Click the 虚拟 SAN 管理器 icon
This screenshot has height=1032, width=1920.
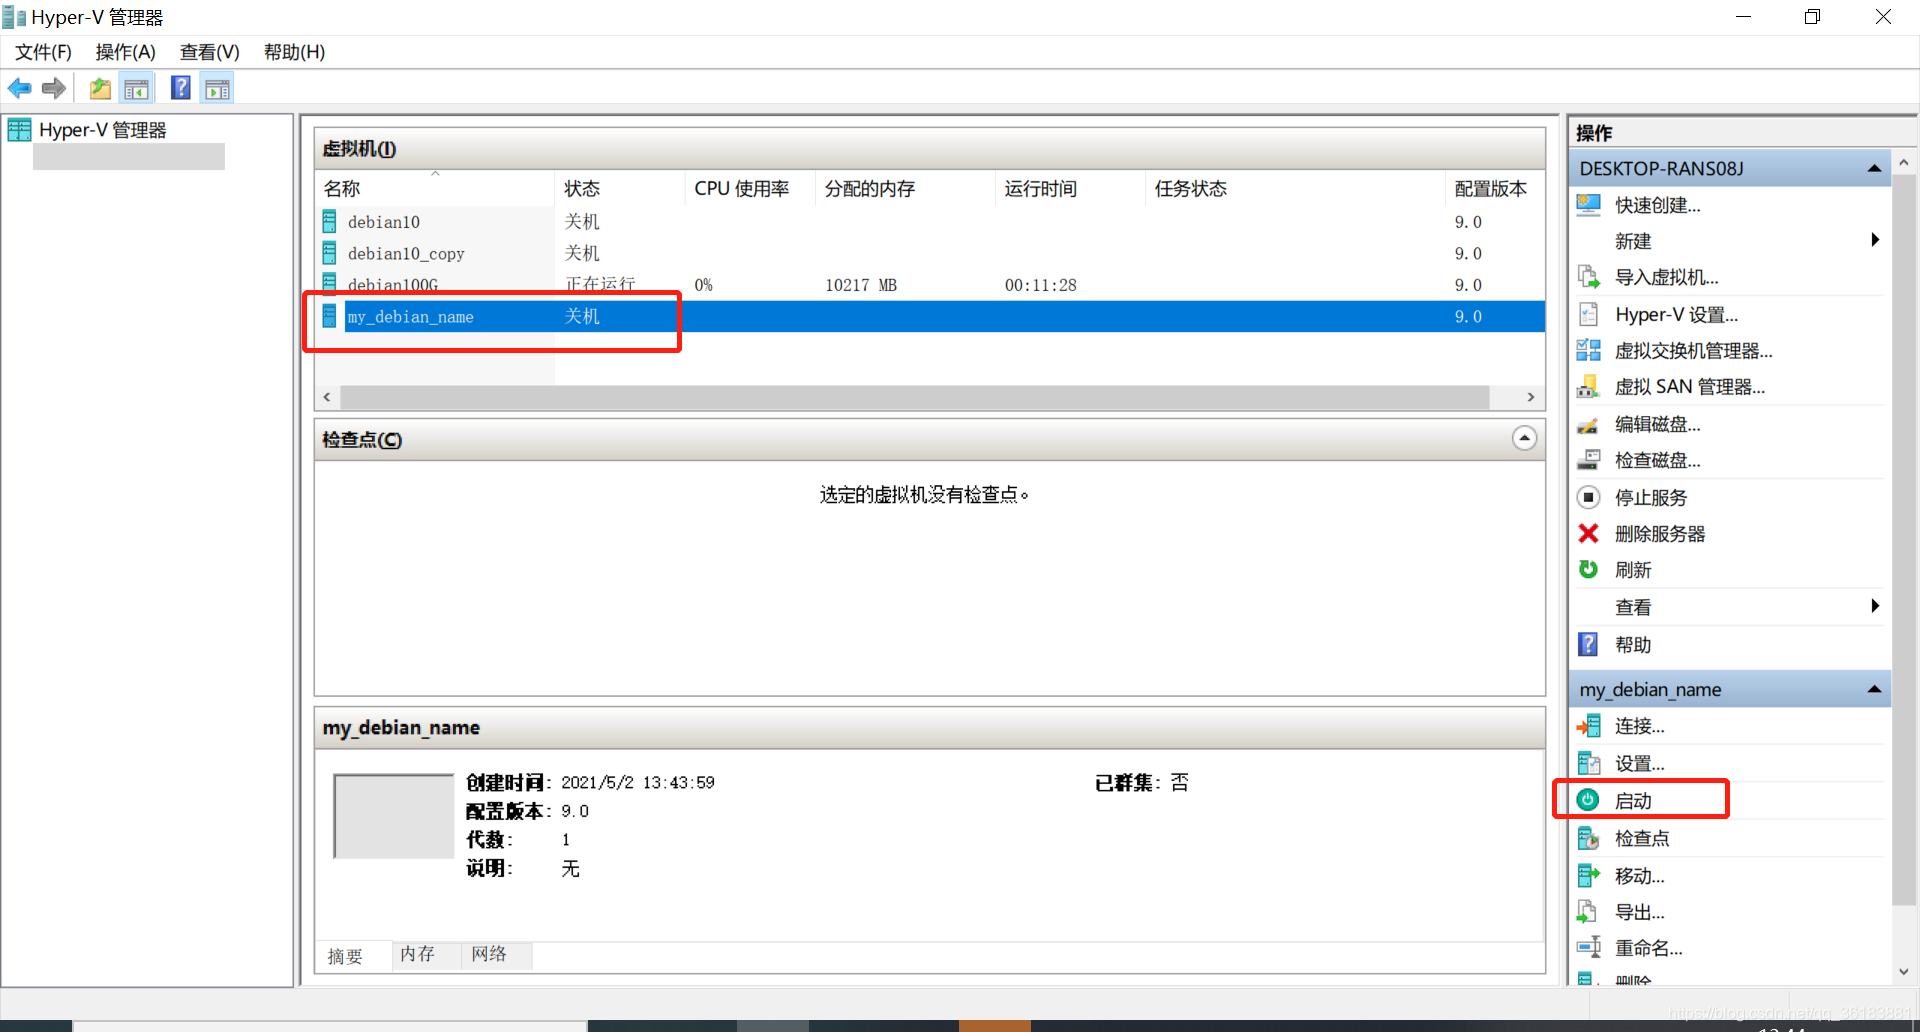click(x=1588, y=386)
